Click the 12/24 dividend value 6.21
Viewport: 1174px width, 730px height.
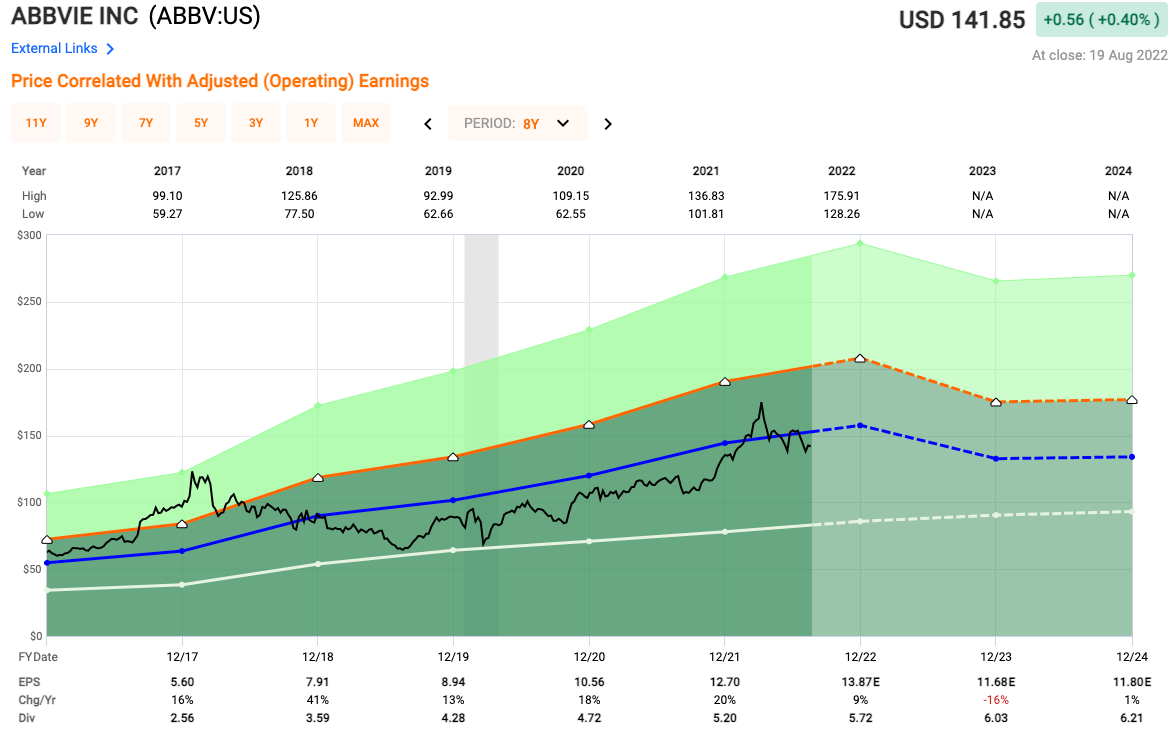click(x=1132, y=717)
